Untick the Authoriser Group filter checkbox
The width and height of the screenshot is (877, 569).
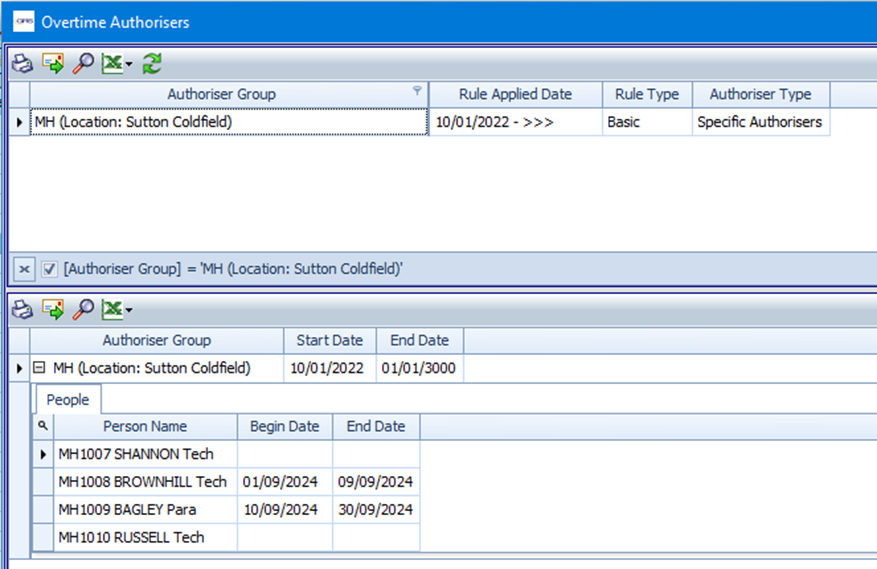[x=49, y=269]
